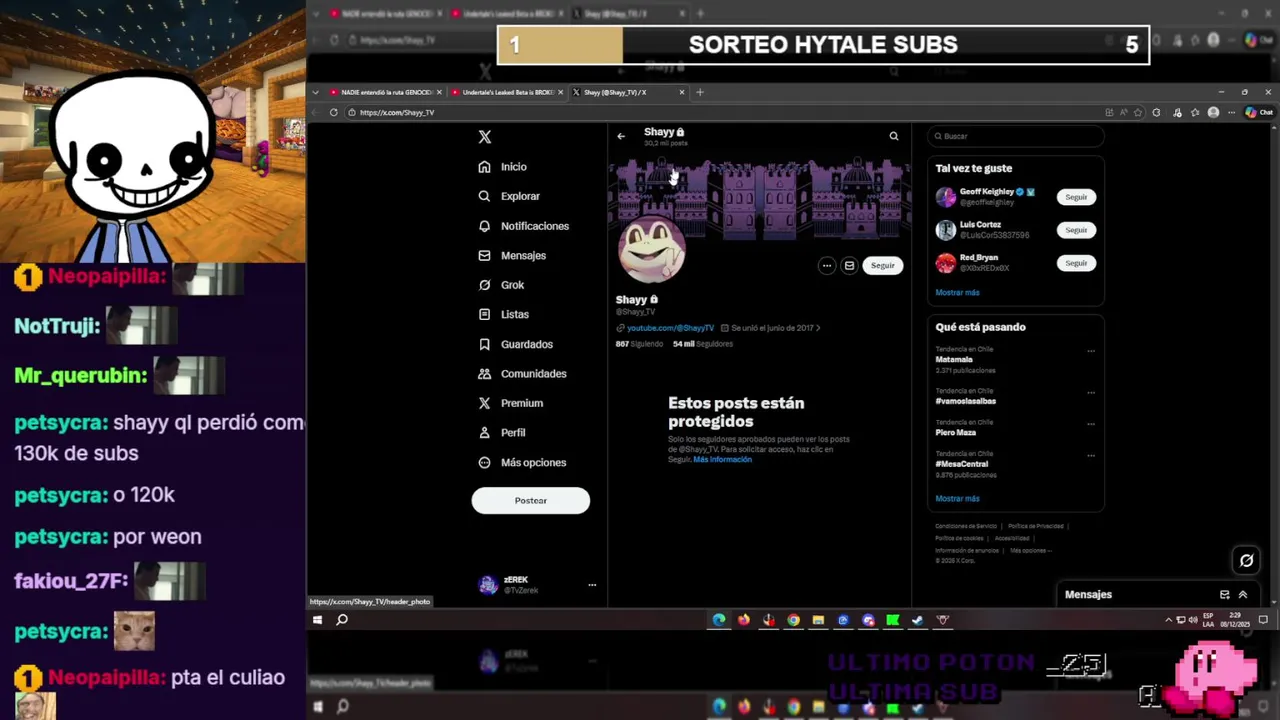Viewport: 1280px width, 720px height.
Task: Compose new message in Mensajes drawer
Action: [1224, 595]
